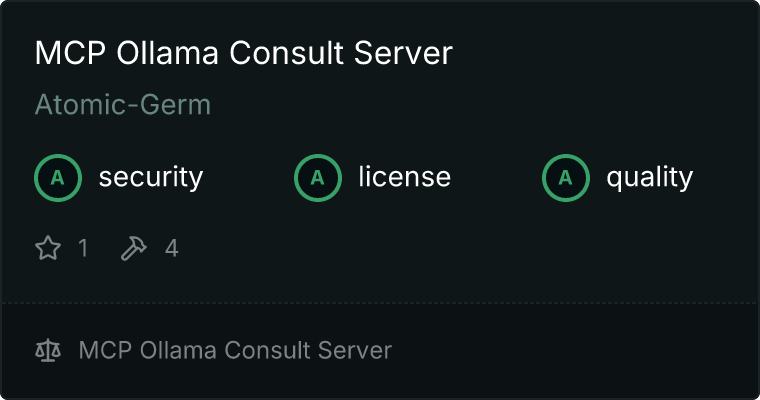Click the quality grade A badge
The width and height of the screenshot is (760, 400).
click(x=566, y=178)
